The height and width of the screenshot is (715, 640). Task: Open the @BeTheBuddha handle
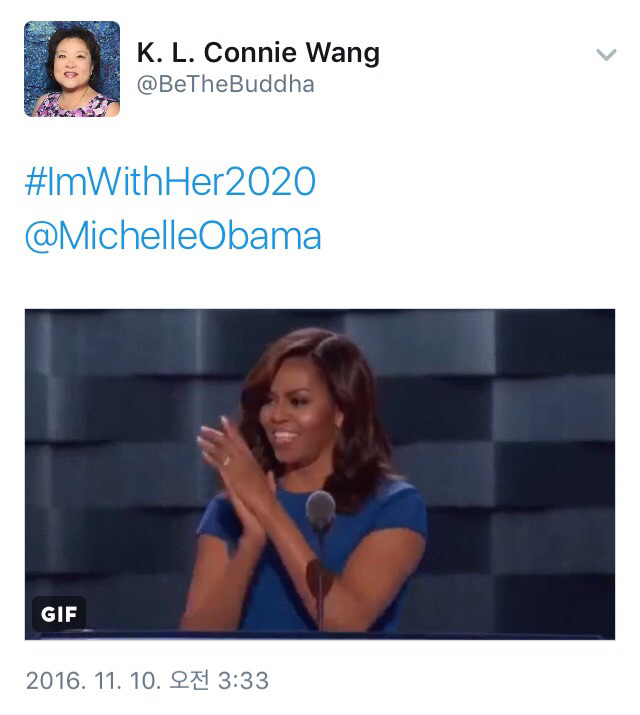click(x=225, y=84)
